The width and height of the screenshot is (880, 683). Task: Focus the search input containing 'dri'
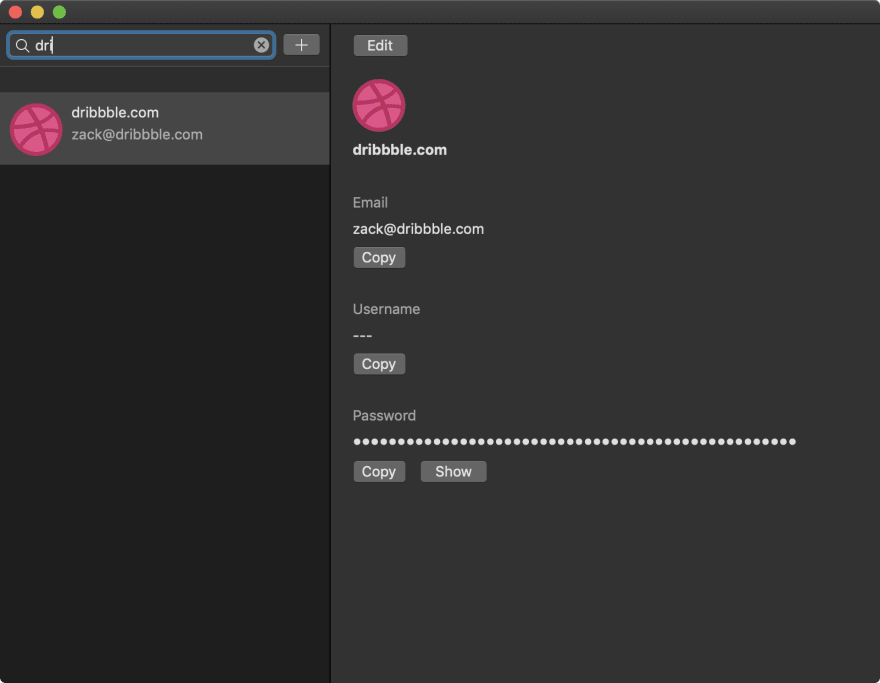tap(141, 45)
